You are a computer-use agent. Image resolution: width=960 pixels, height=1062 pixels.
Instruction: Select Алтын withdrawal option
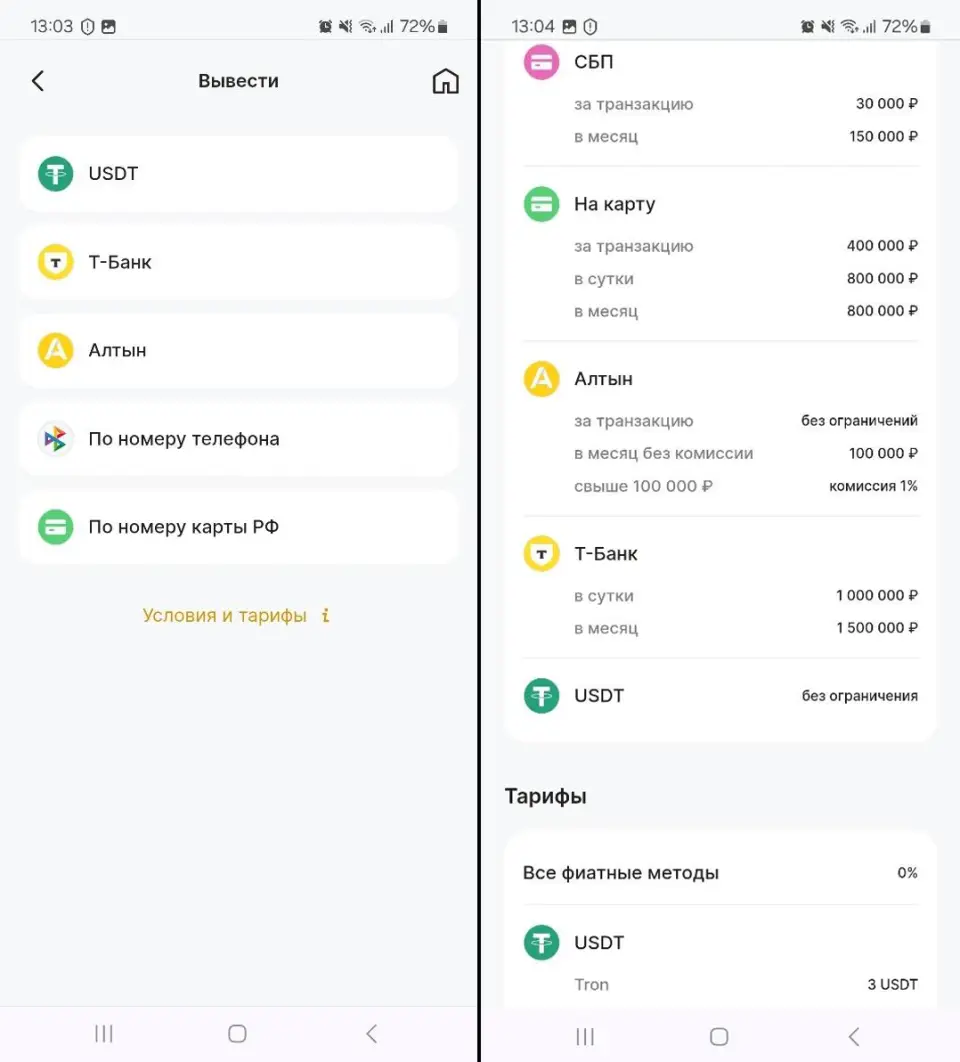click(238, 351)
